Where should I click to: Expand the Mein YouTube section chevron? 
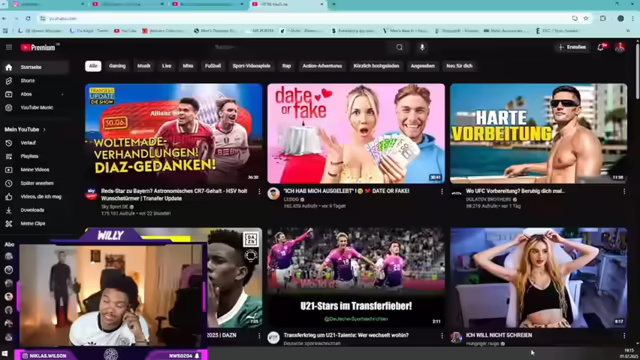[x=44, y=130]
